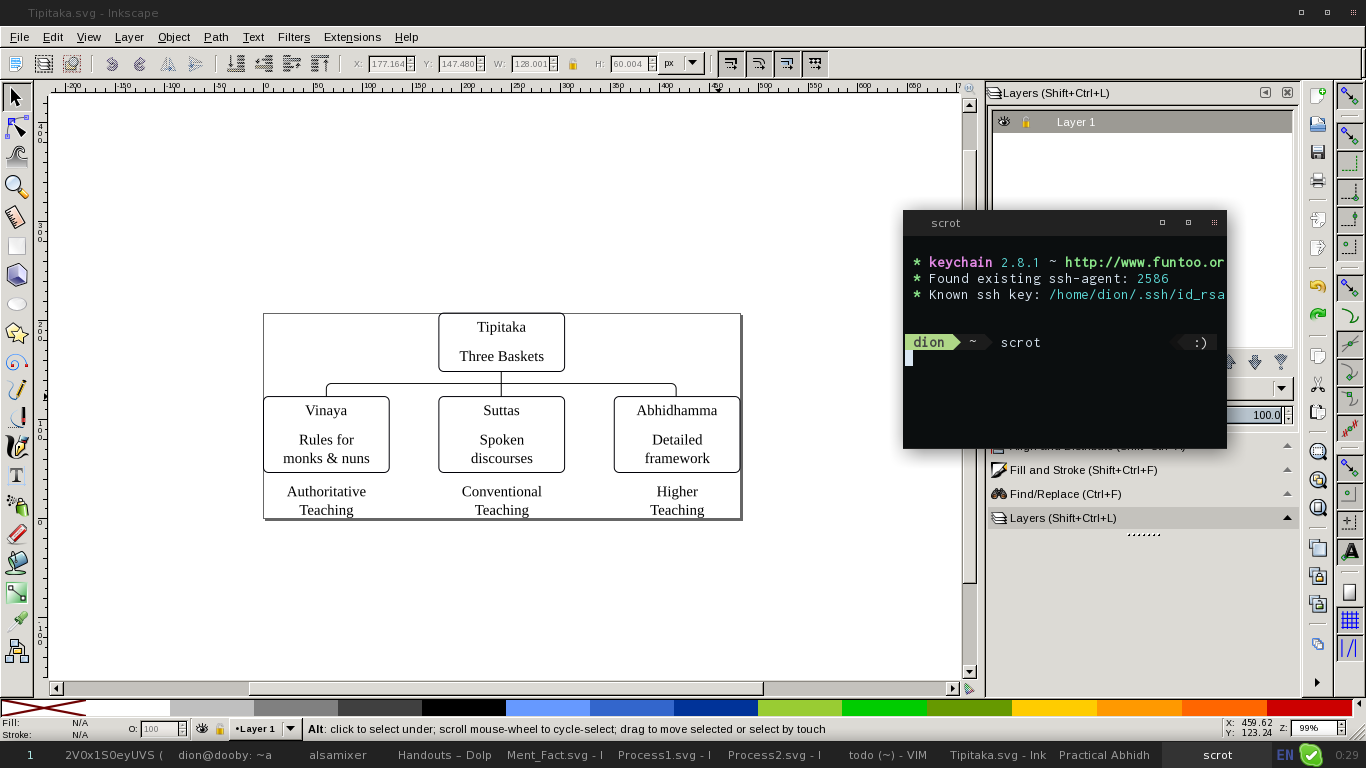Screen dimensions: 1366x768
Task: Open the Extensions menu
Action: (352, 37)
